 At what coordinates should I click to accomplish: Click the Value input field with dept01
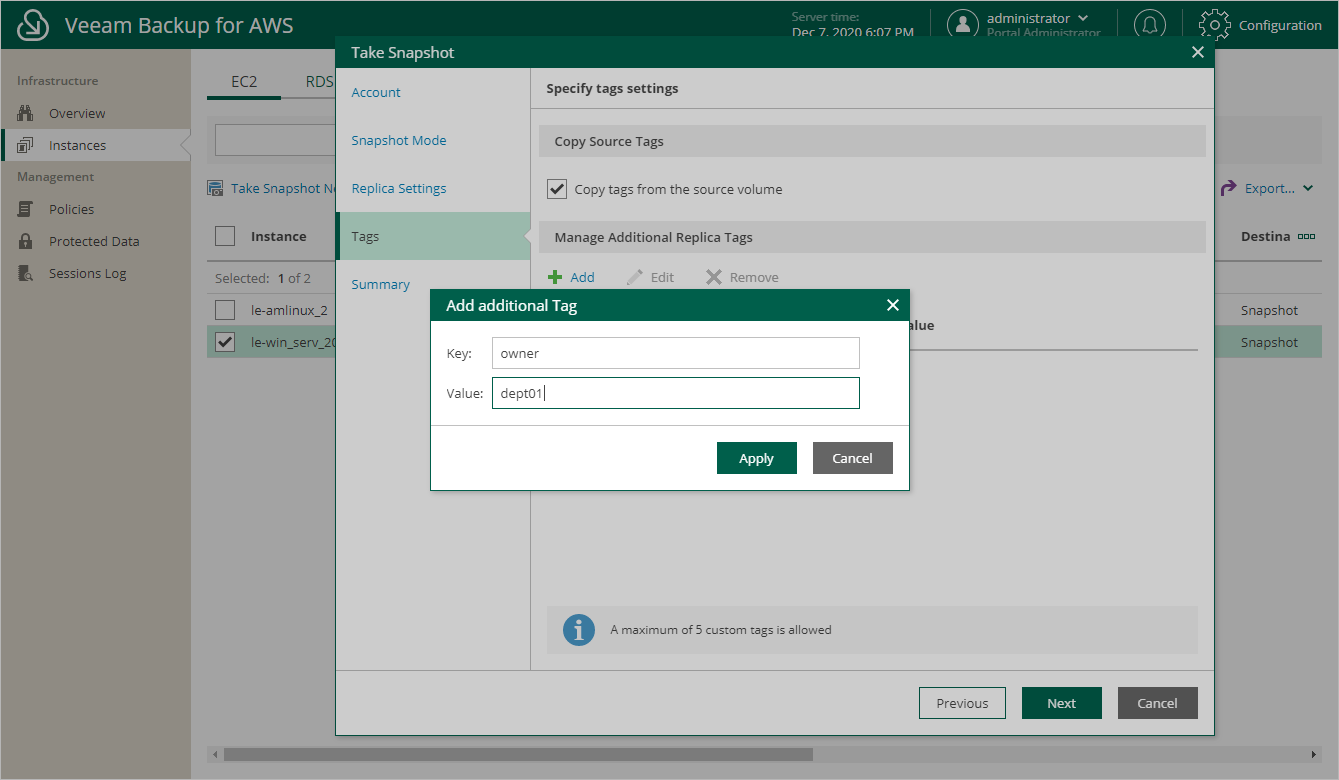click(676, 393)
